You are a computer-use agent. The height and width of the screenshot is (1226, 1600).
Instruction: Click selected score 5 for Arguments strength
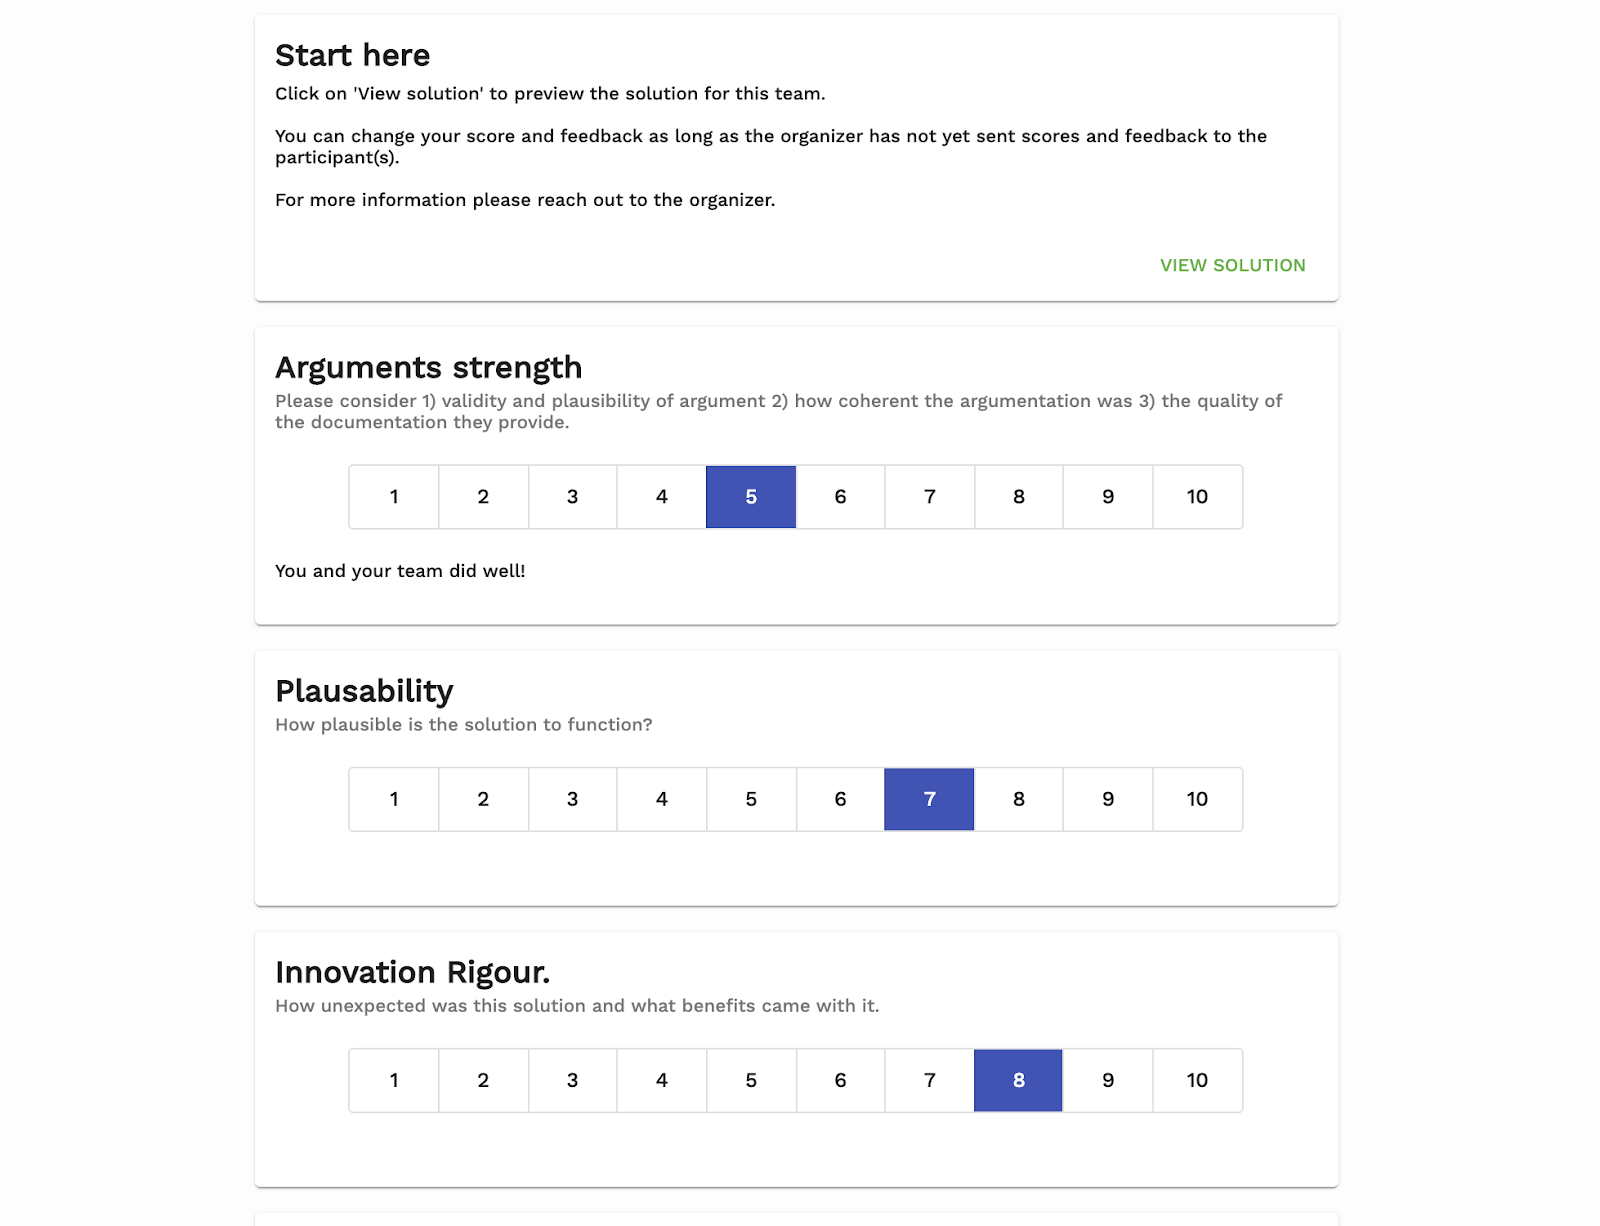751,497
